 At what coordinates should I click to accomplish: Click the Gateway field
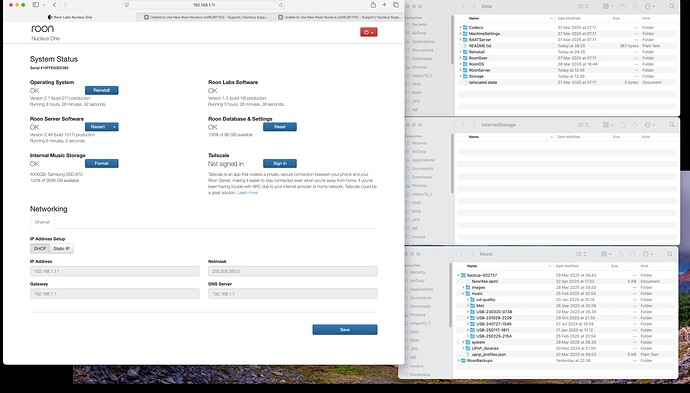click(114, 294)
